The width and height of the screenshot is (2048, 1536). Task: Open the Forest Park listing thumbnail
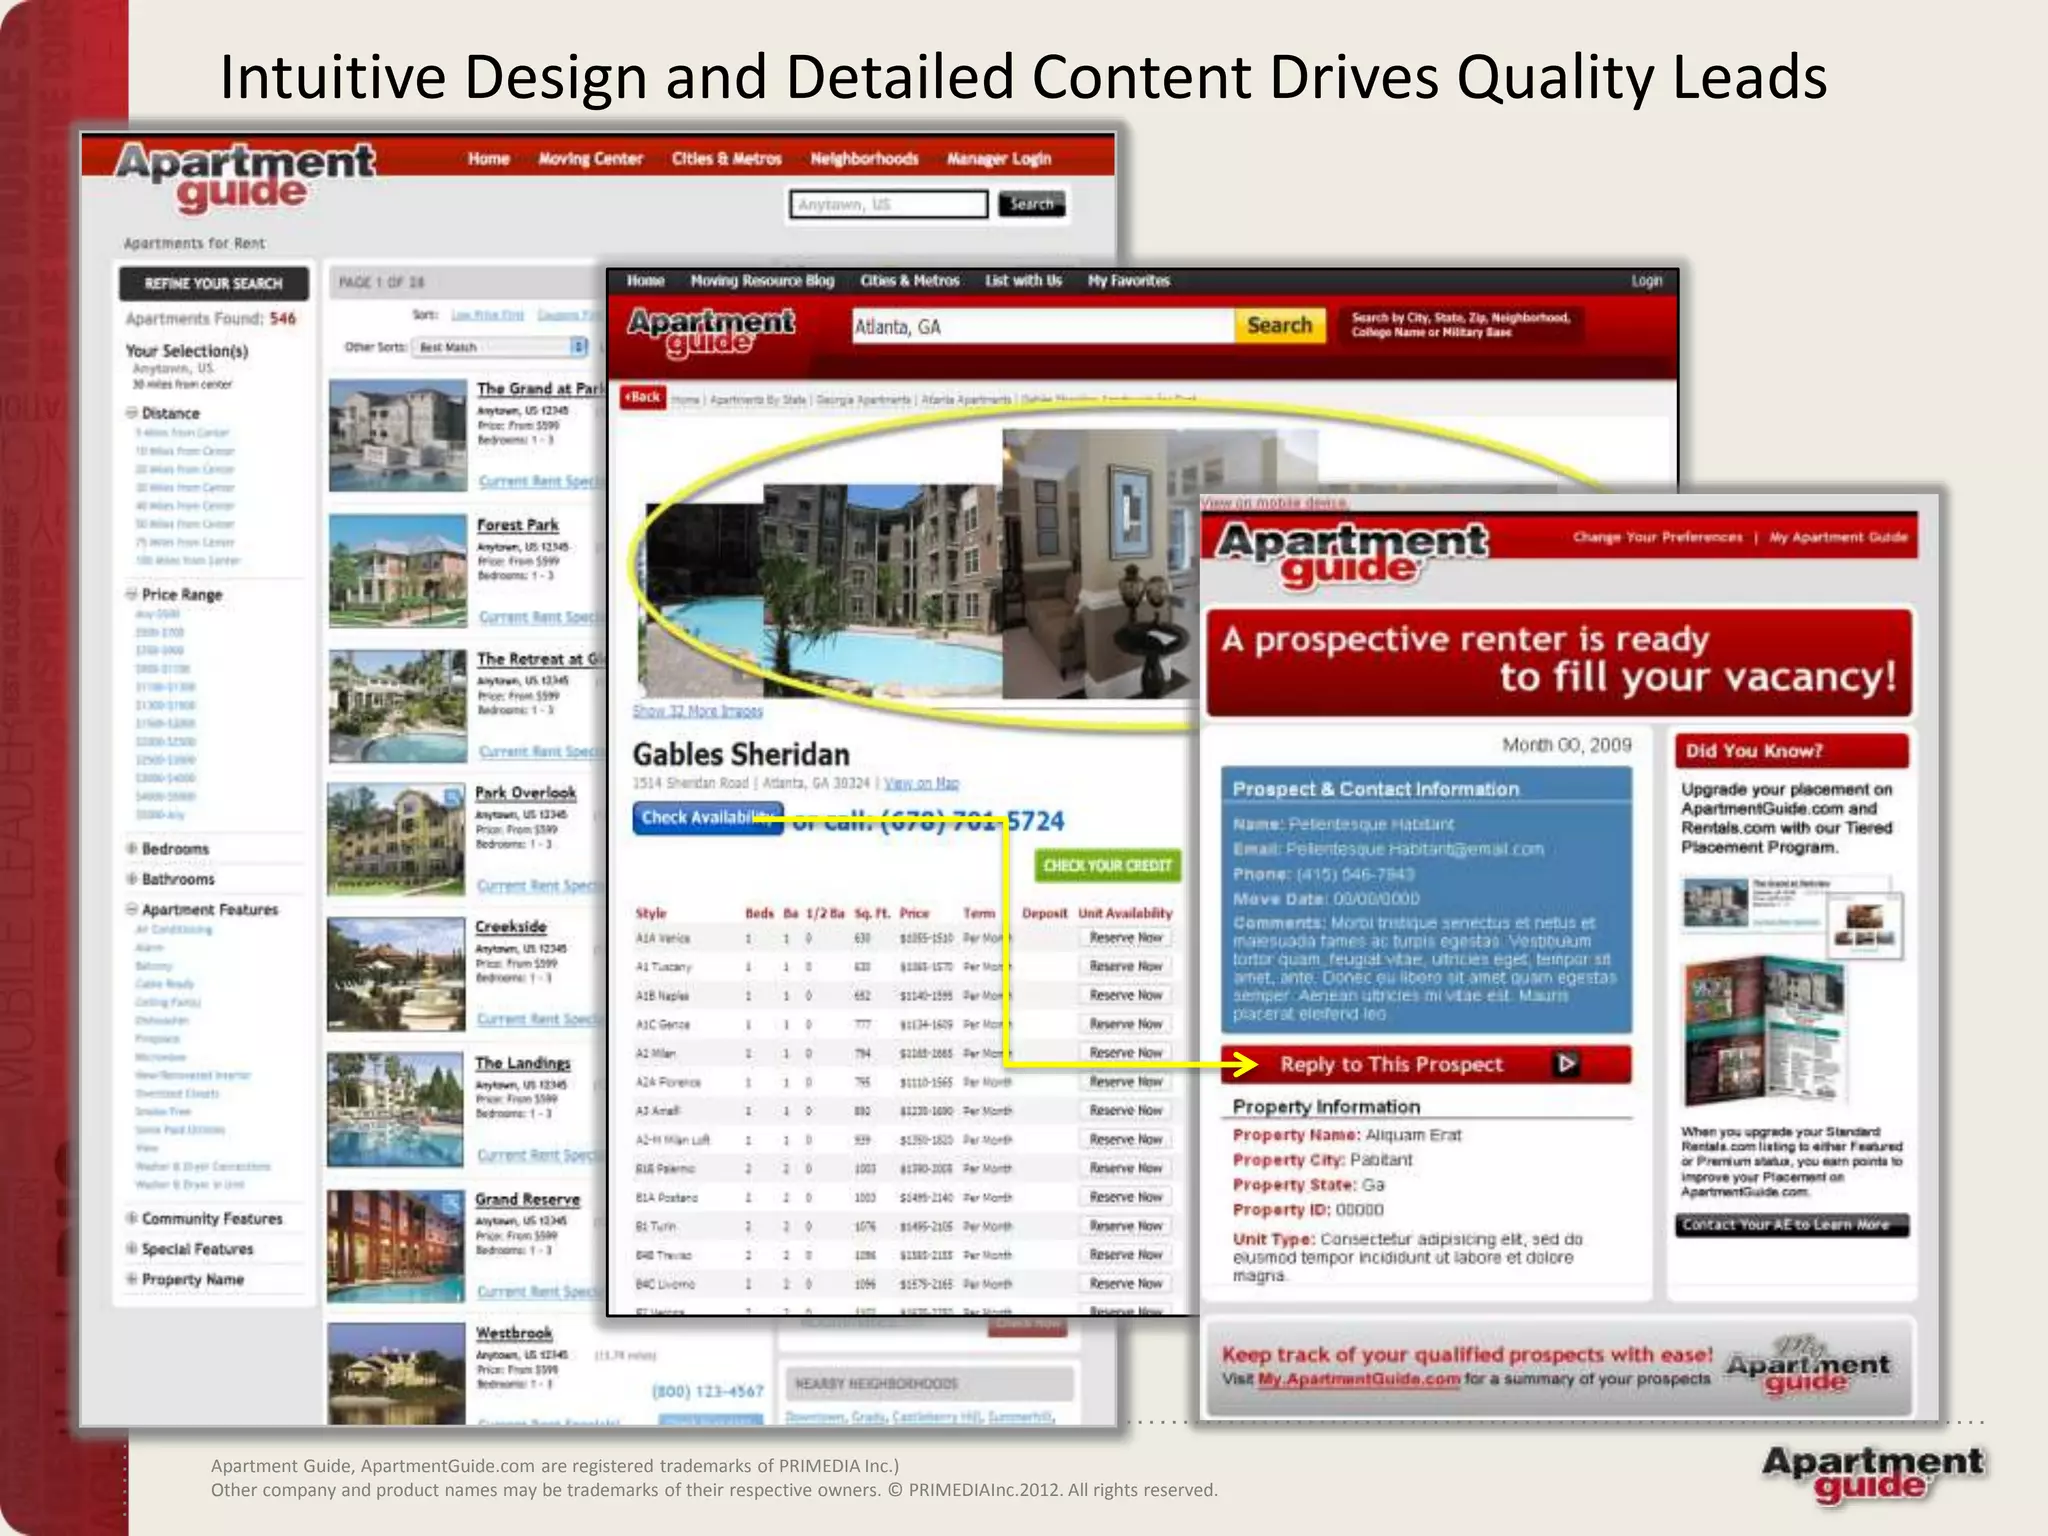click(398, 571)
